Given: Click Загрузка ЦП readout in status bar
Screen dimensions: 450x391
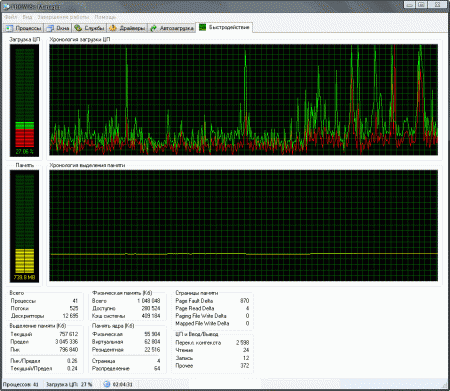Looking at the screenshot, I should point(69,384).
